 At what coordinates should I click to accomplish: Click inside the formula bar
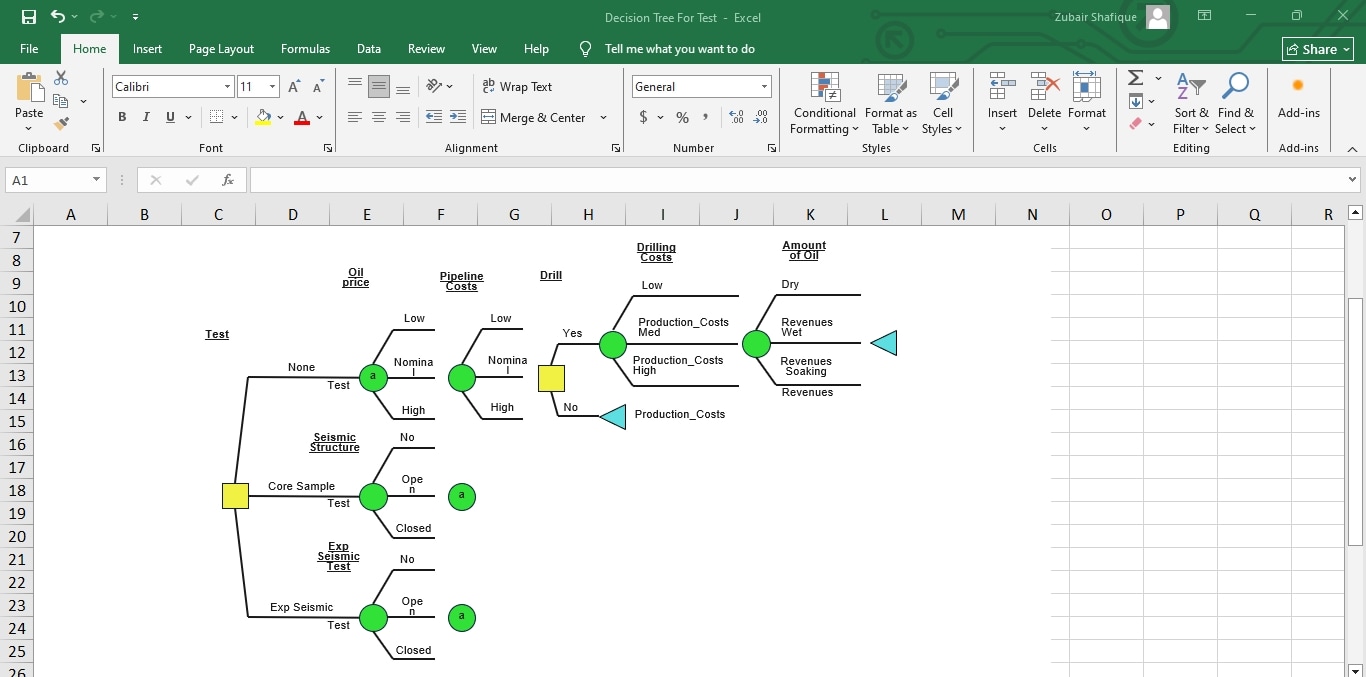[x=700, y=181]
